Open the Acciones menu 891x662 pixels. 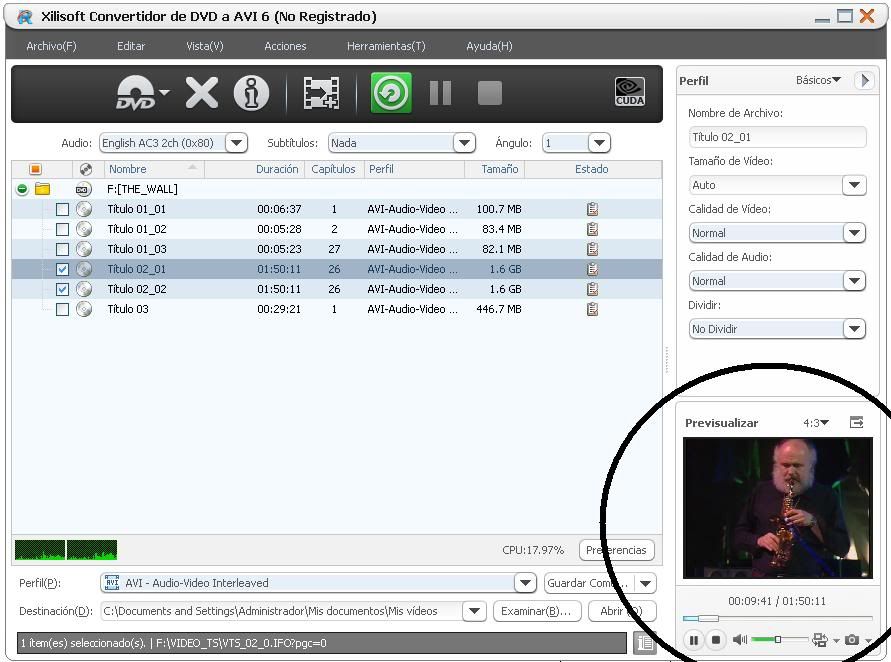click(285, 46)
